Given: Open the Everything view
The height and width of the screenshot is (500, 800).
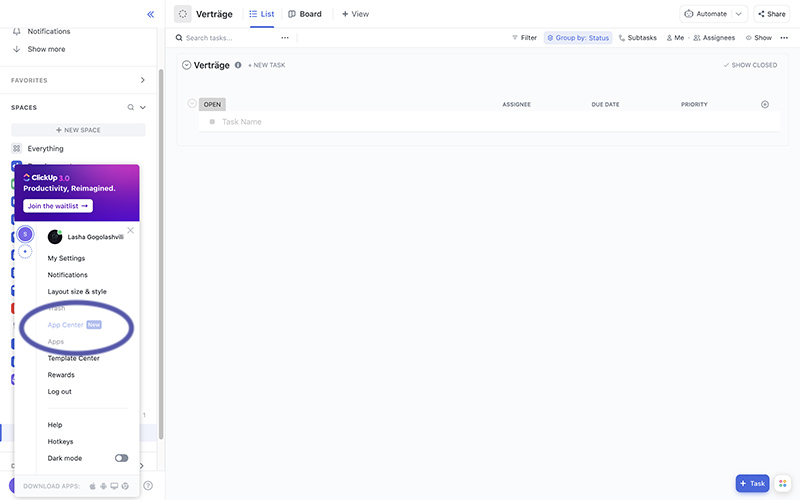Looking at the screenshot, I should [45, 148].
